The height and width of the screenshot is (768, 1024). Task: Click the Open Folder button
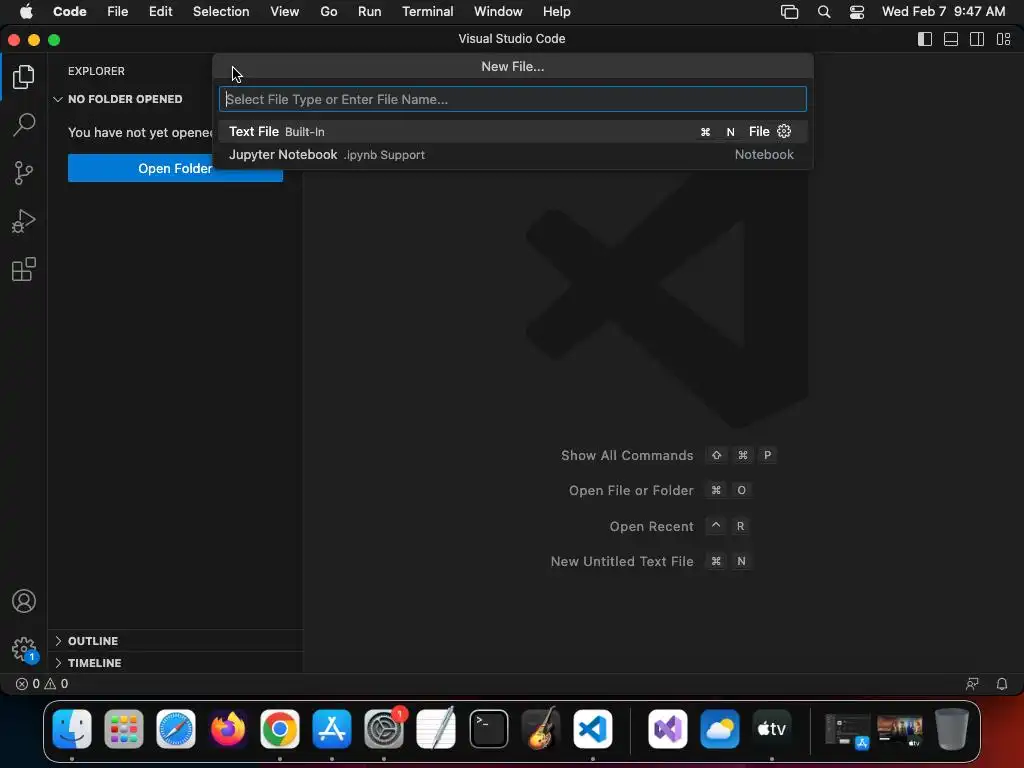tap(175, 168)
